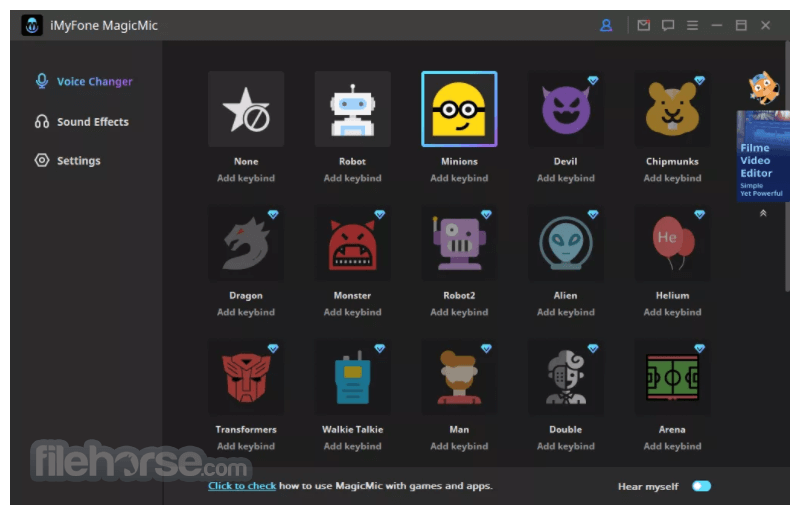
Task: Select the Transformers voice icon
Action: pos(246,377)
